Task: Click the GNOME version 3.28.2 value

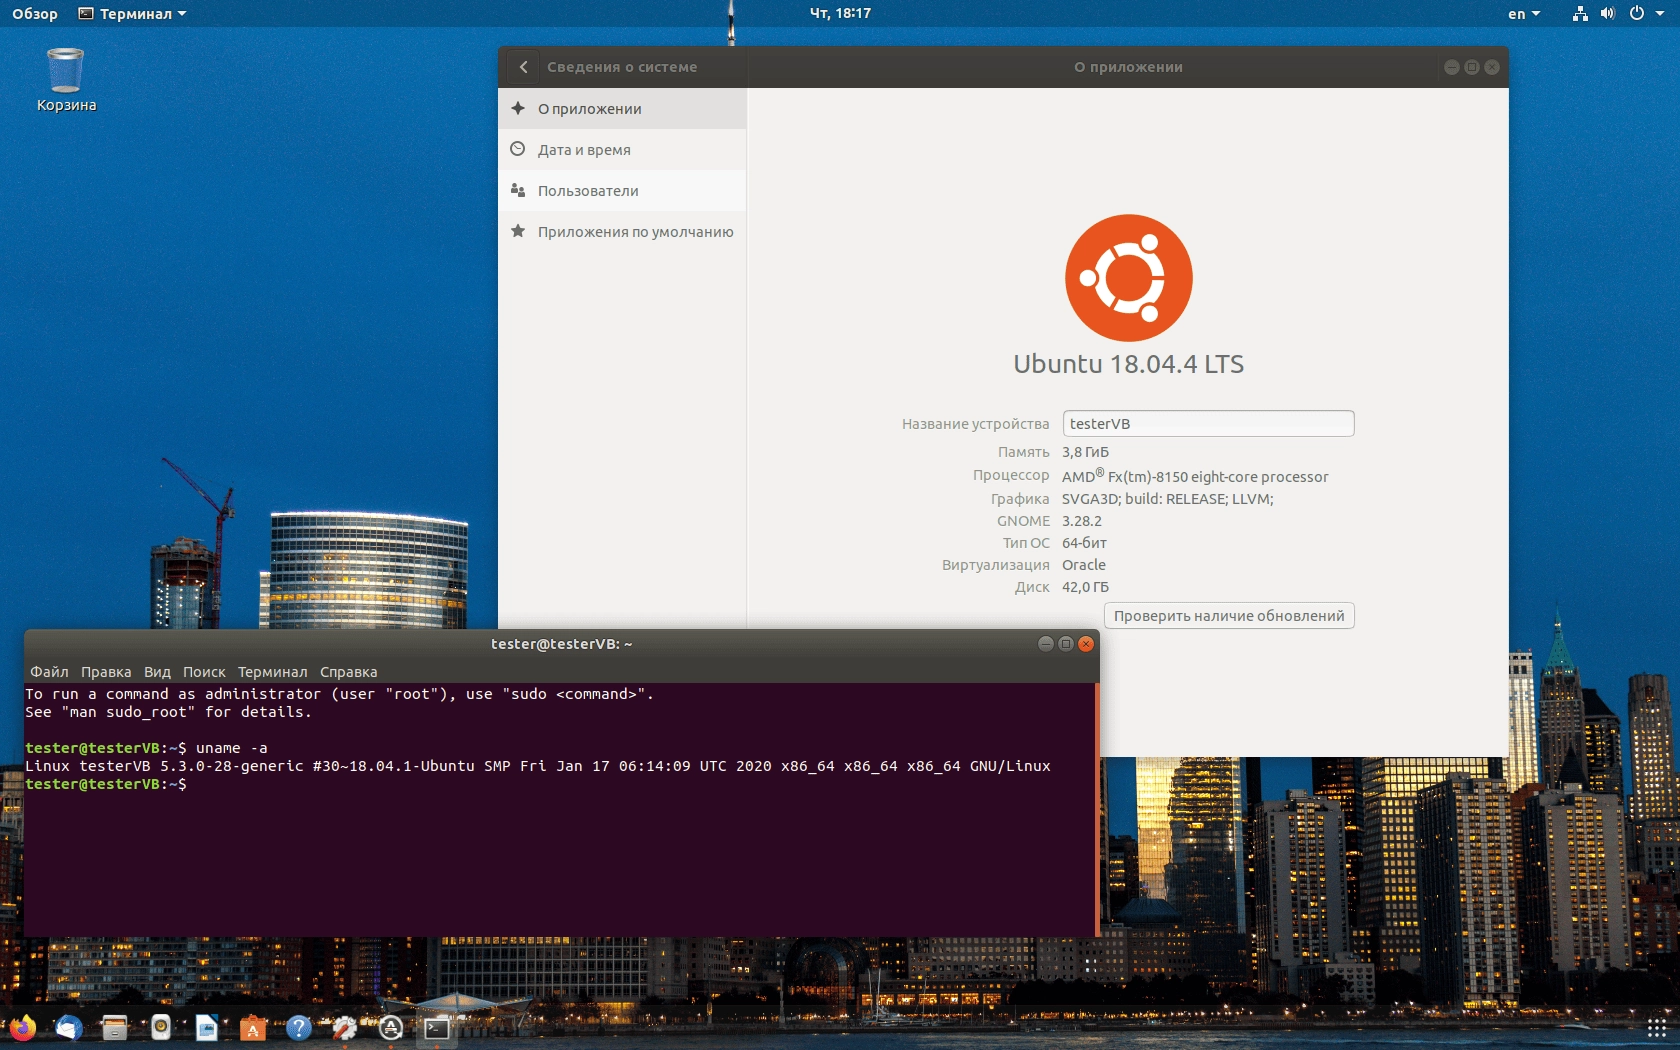Action: pyautogui.click(x=1082, y=521)
